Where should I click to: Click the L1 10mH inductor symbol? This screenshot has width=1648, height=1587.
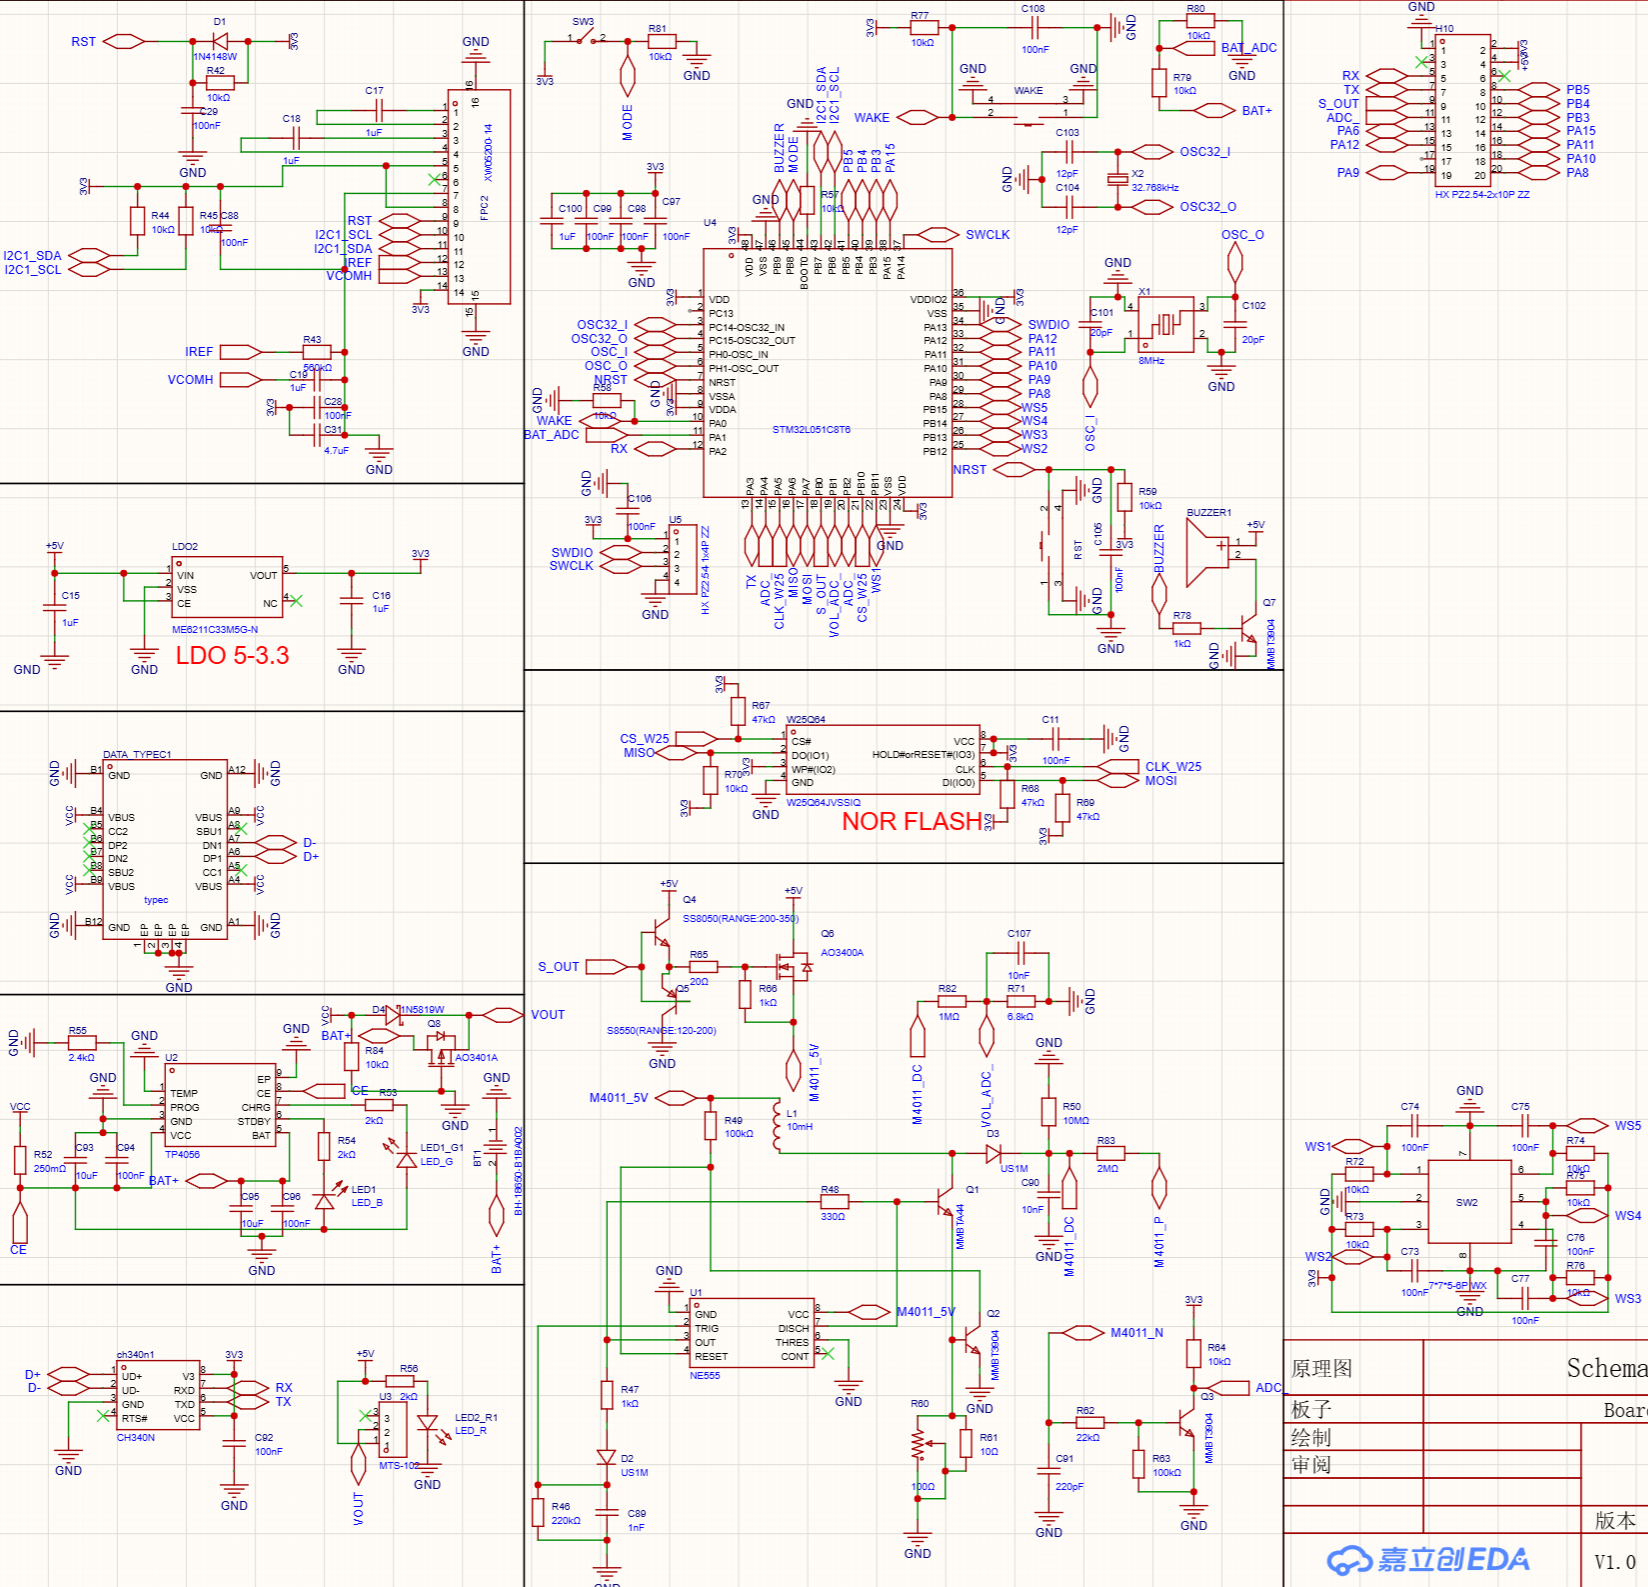777,1126
